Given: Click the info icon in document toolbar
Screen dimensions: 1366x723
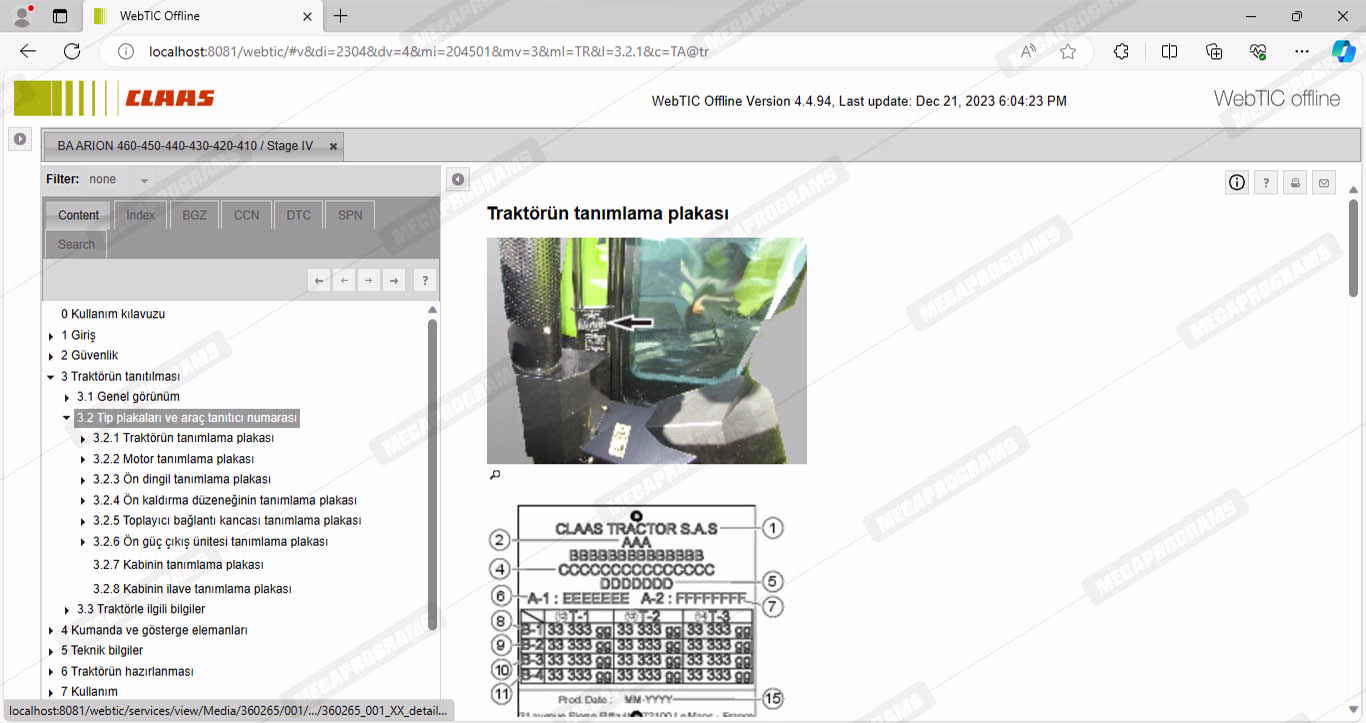Looking at the screenshot, I should (1237, 182).
